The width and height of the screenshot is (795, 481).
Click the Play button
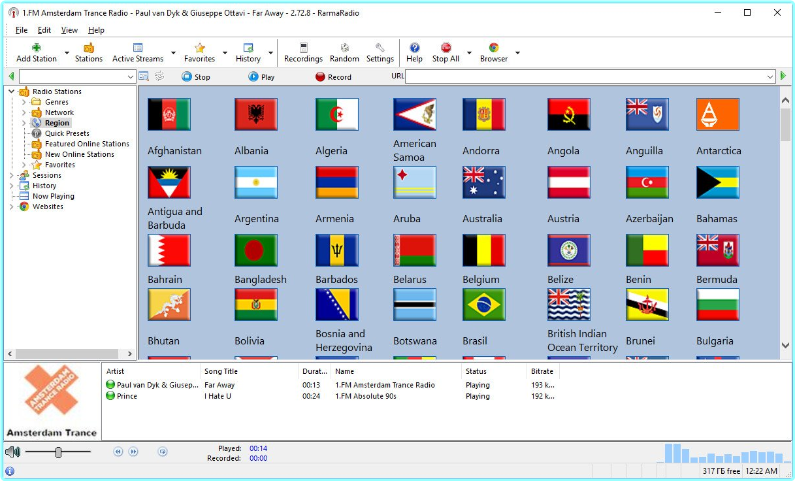(x=261, y=77)
